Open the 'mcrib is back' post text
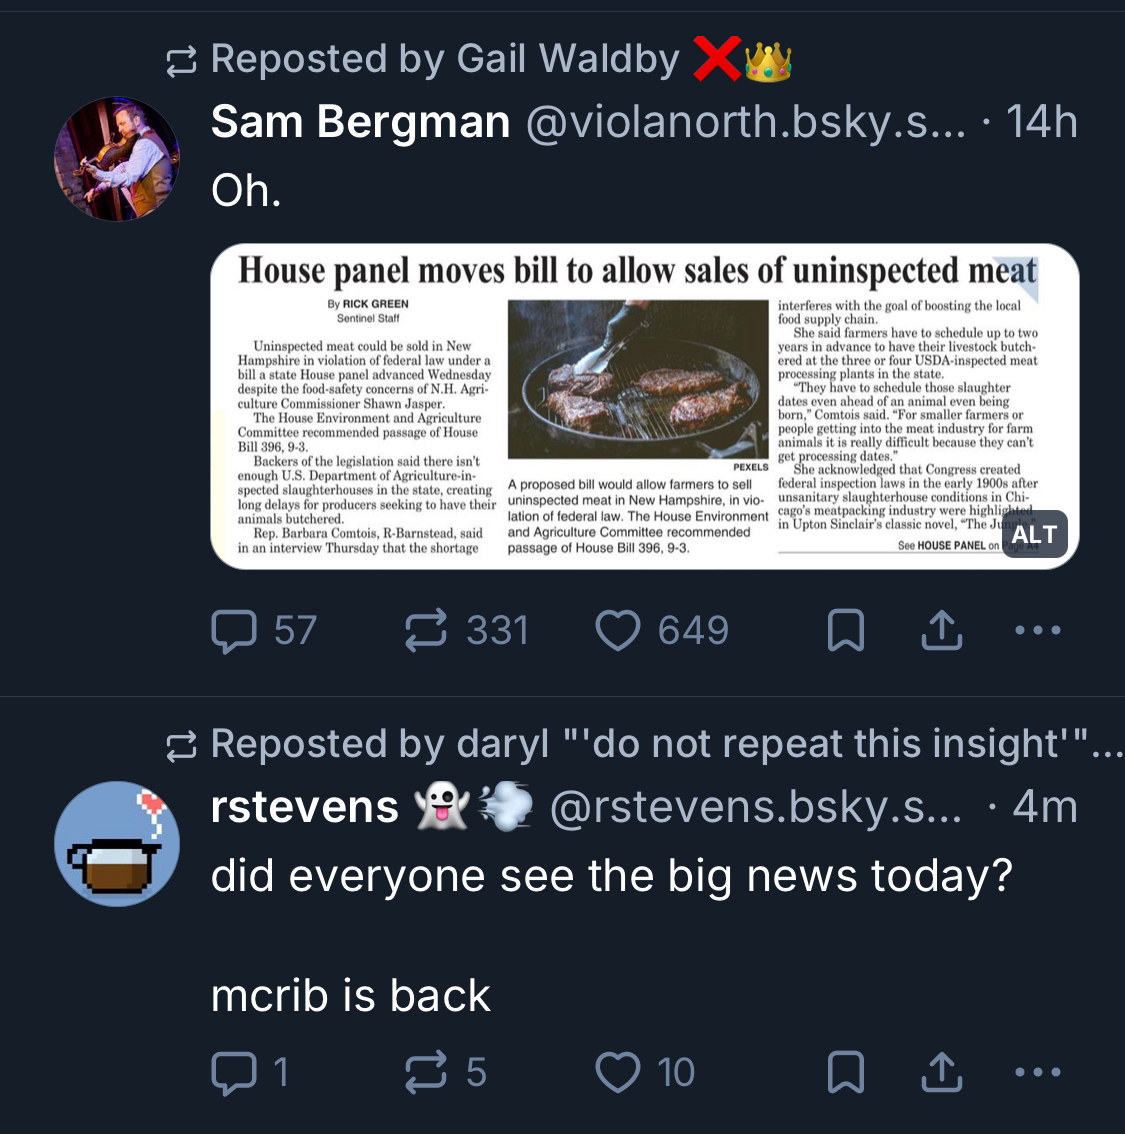Viewport: 1125px width, 1134px height. tap(351, 995)
